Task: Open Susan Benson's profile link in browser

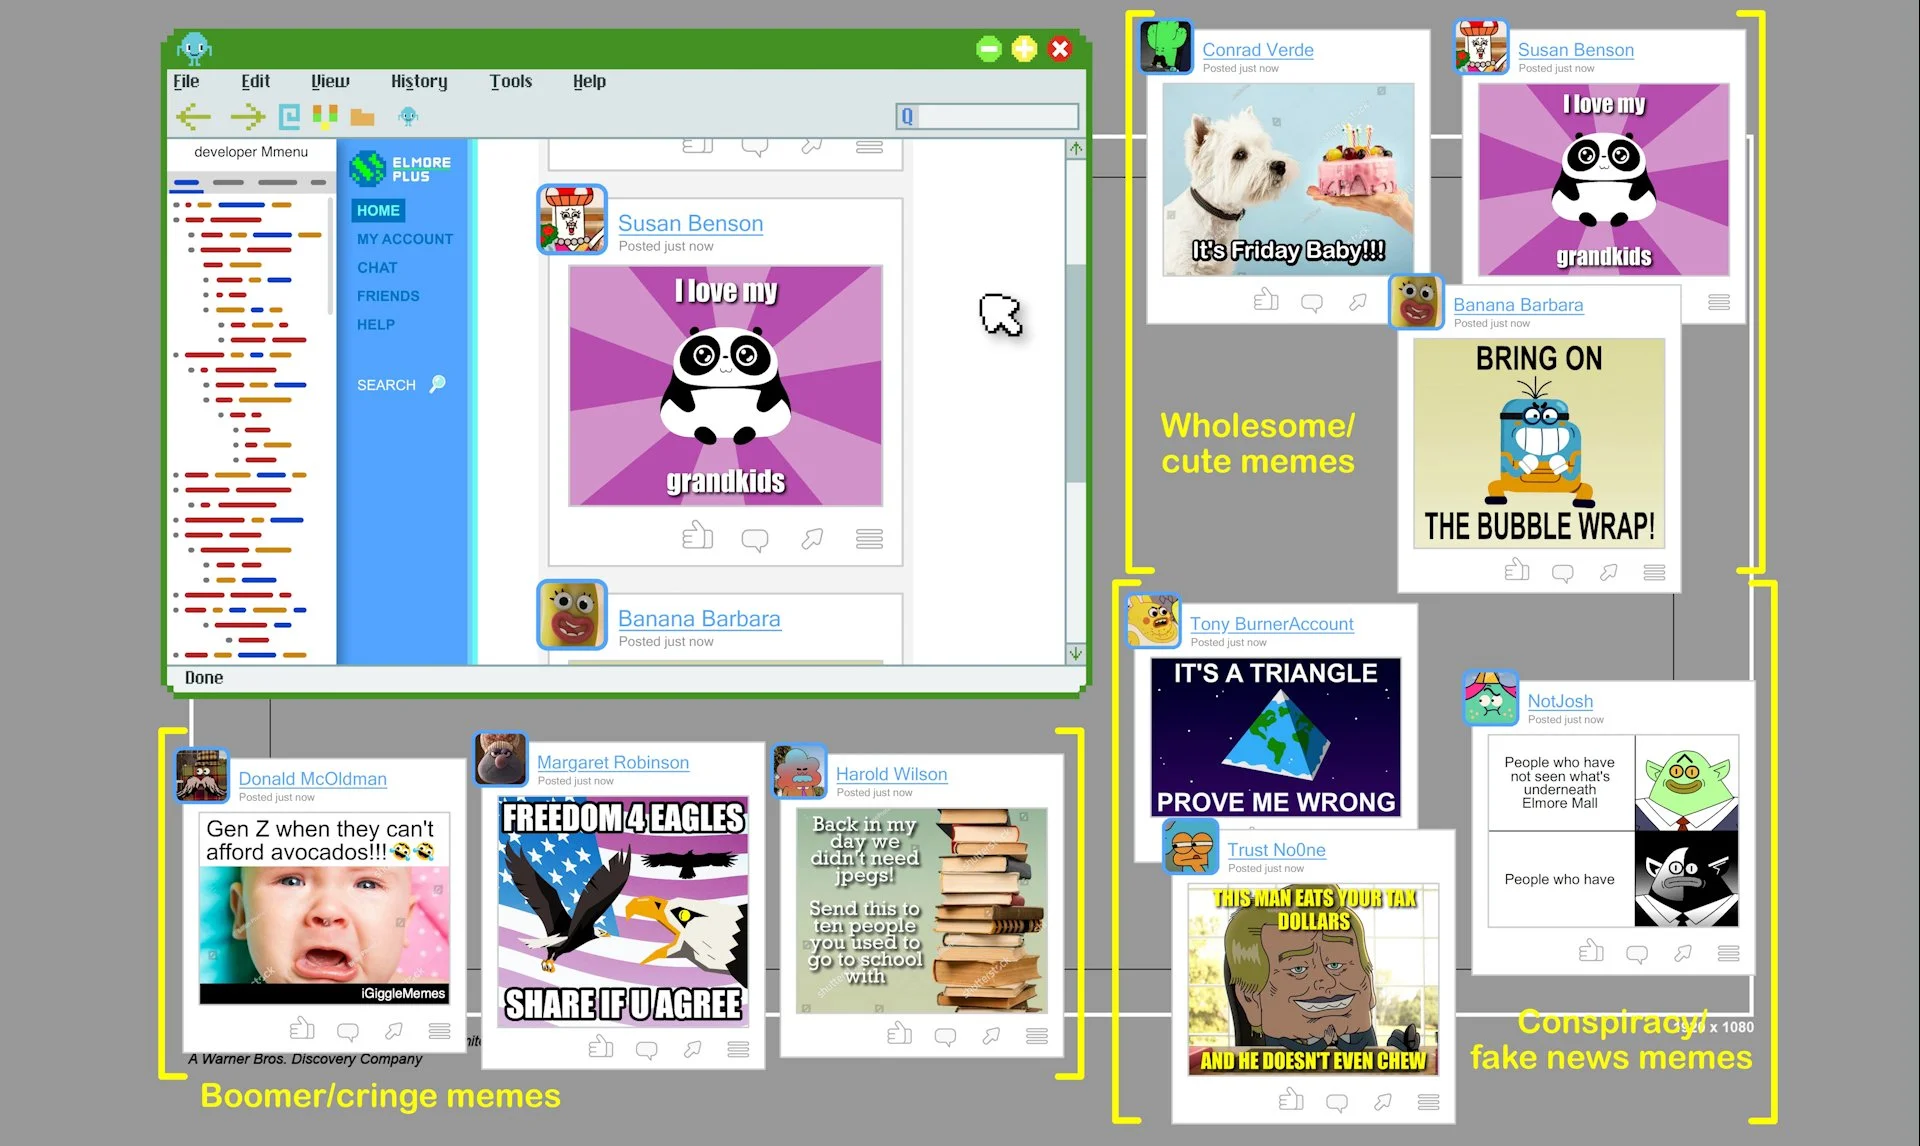Action: click(690, 223)
